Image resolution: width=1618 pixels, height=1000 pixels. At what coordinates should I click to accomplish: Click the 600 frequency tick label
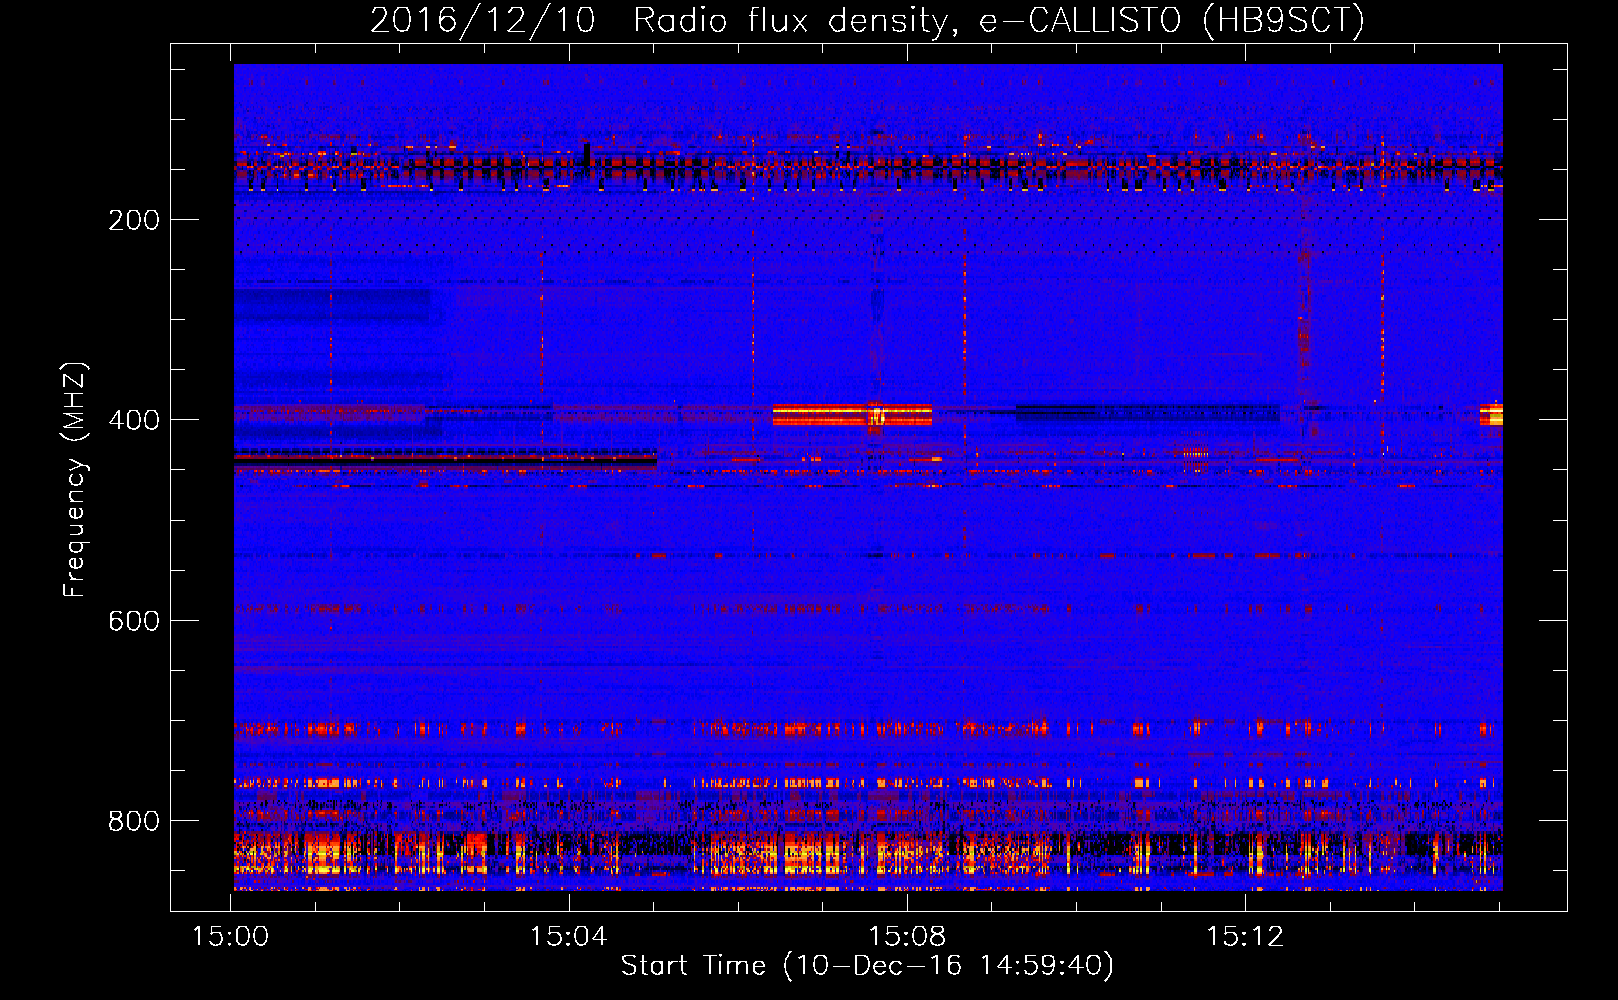coord(134,621)
